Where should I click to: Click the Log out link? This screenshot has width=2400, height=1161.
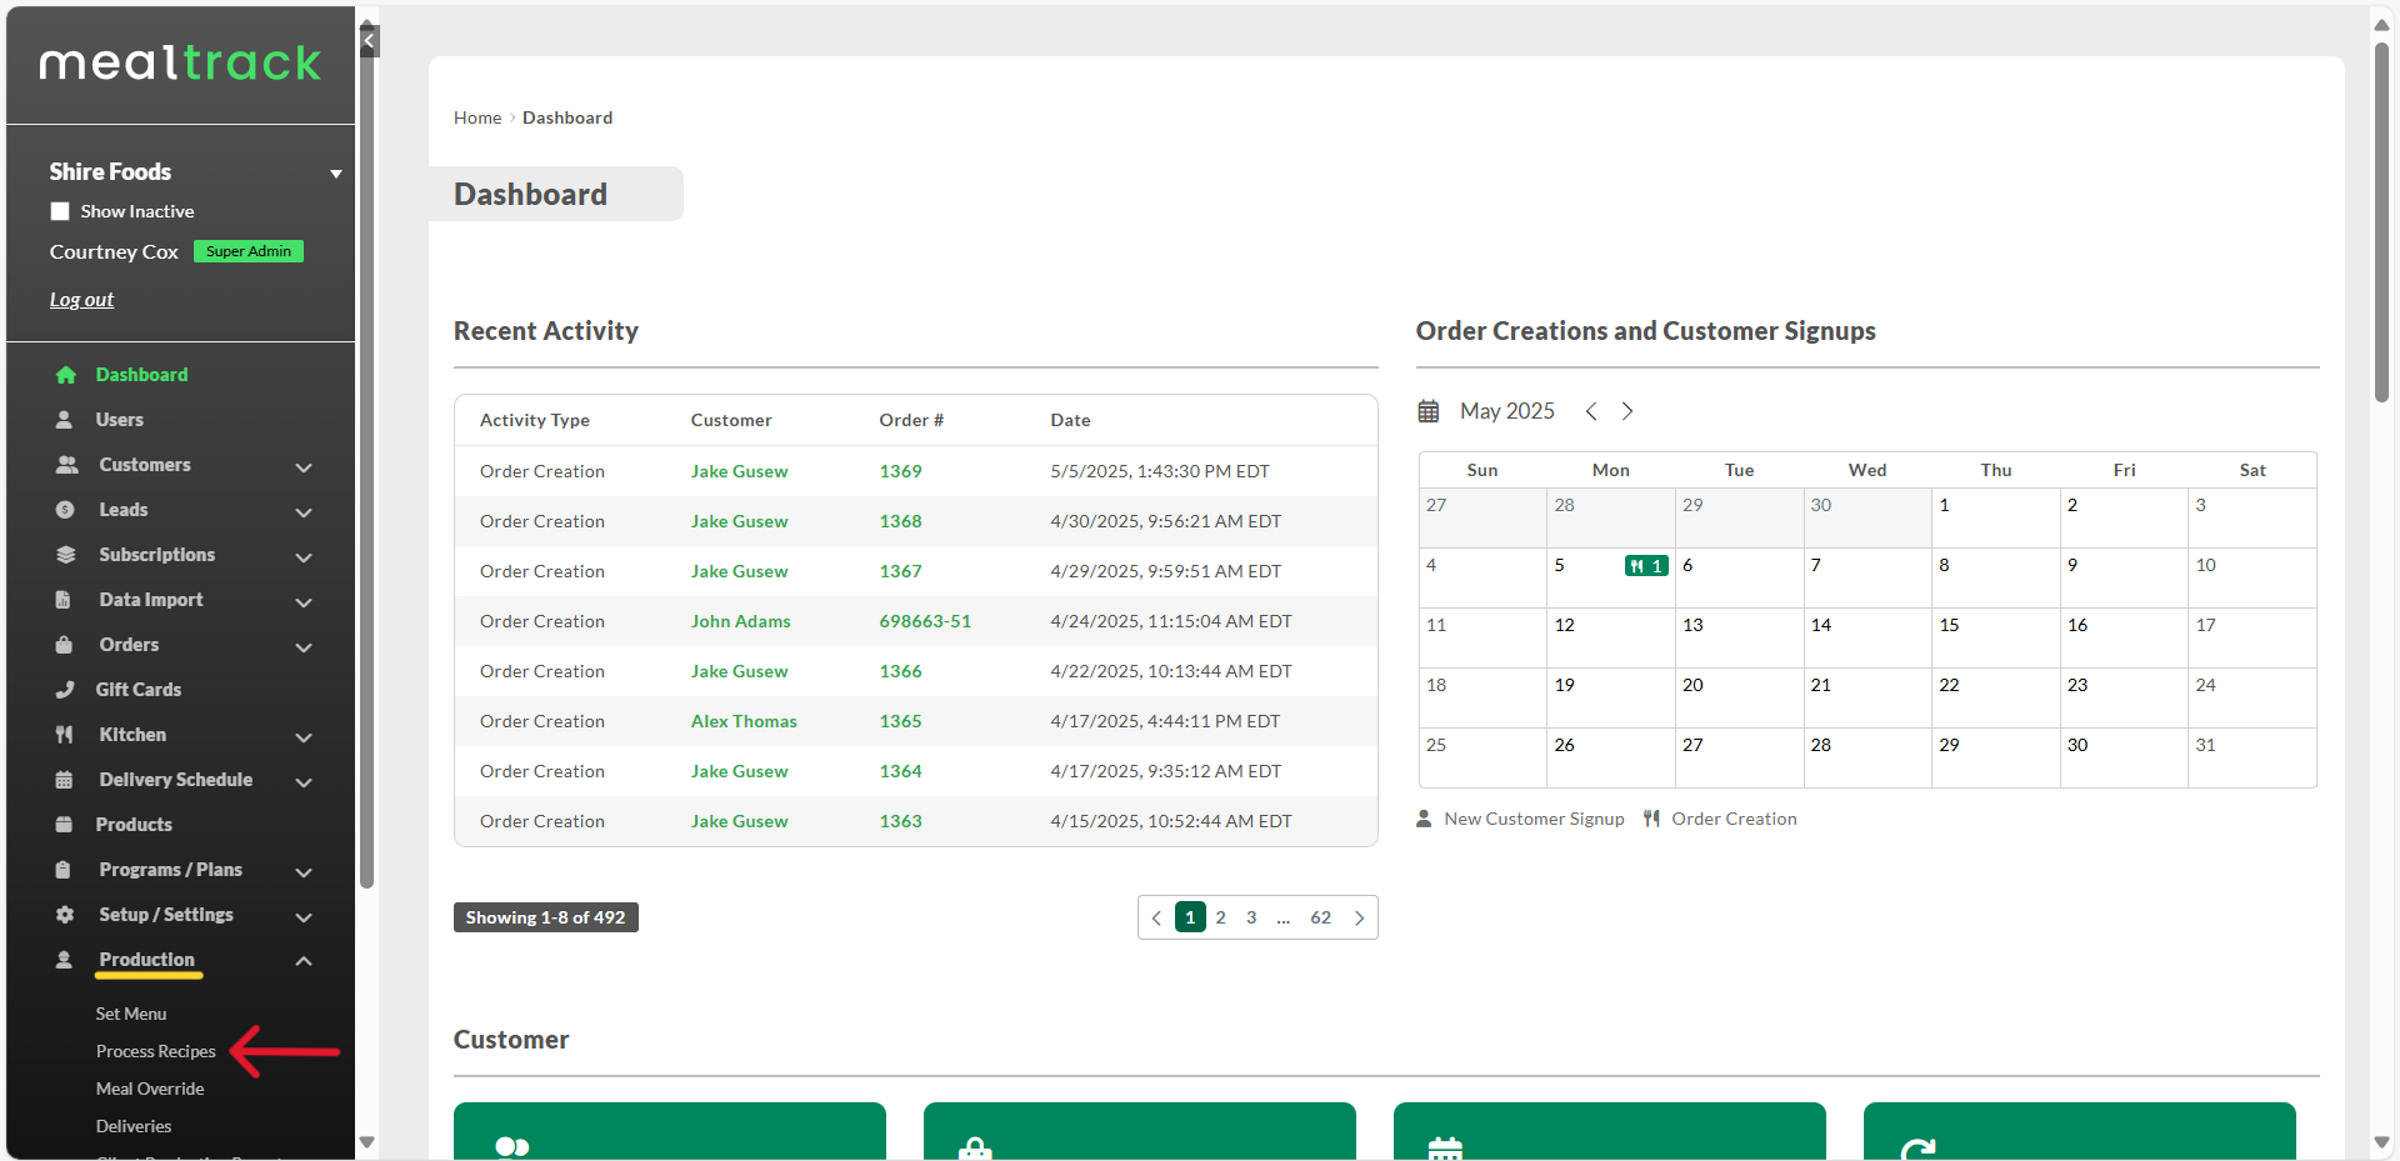[82, 299]
